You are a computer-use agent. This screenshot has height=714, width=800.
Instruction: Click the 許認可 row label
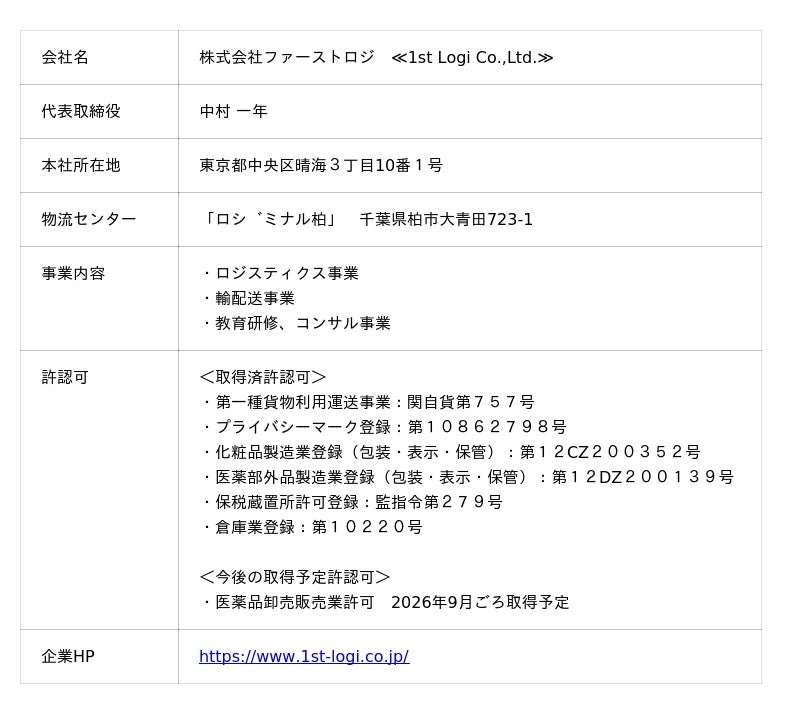pyautogui.click(x=65, y=378)
